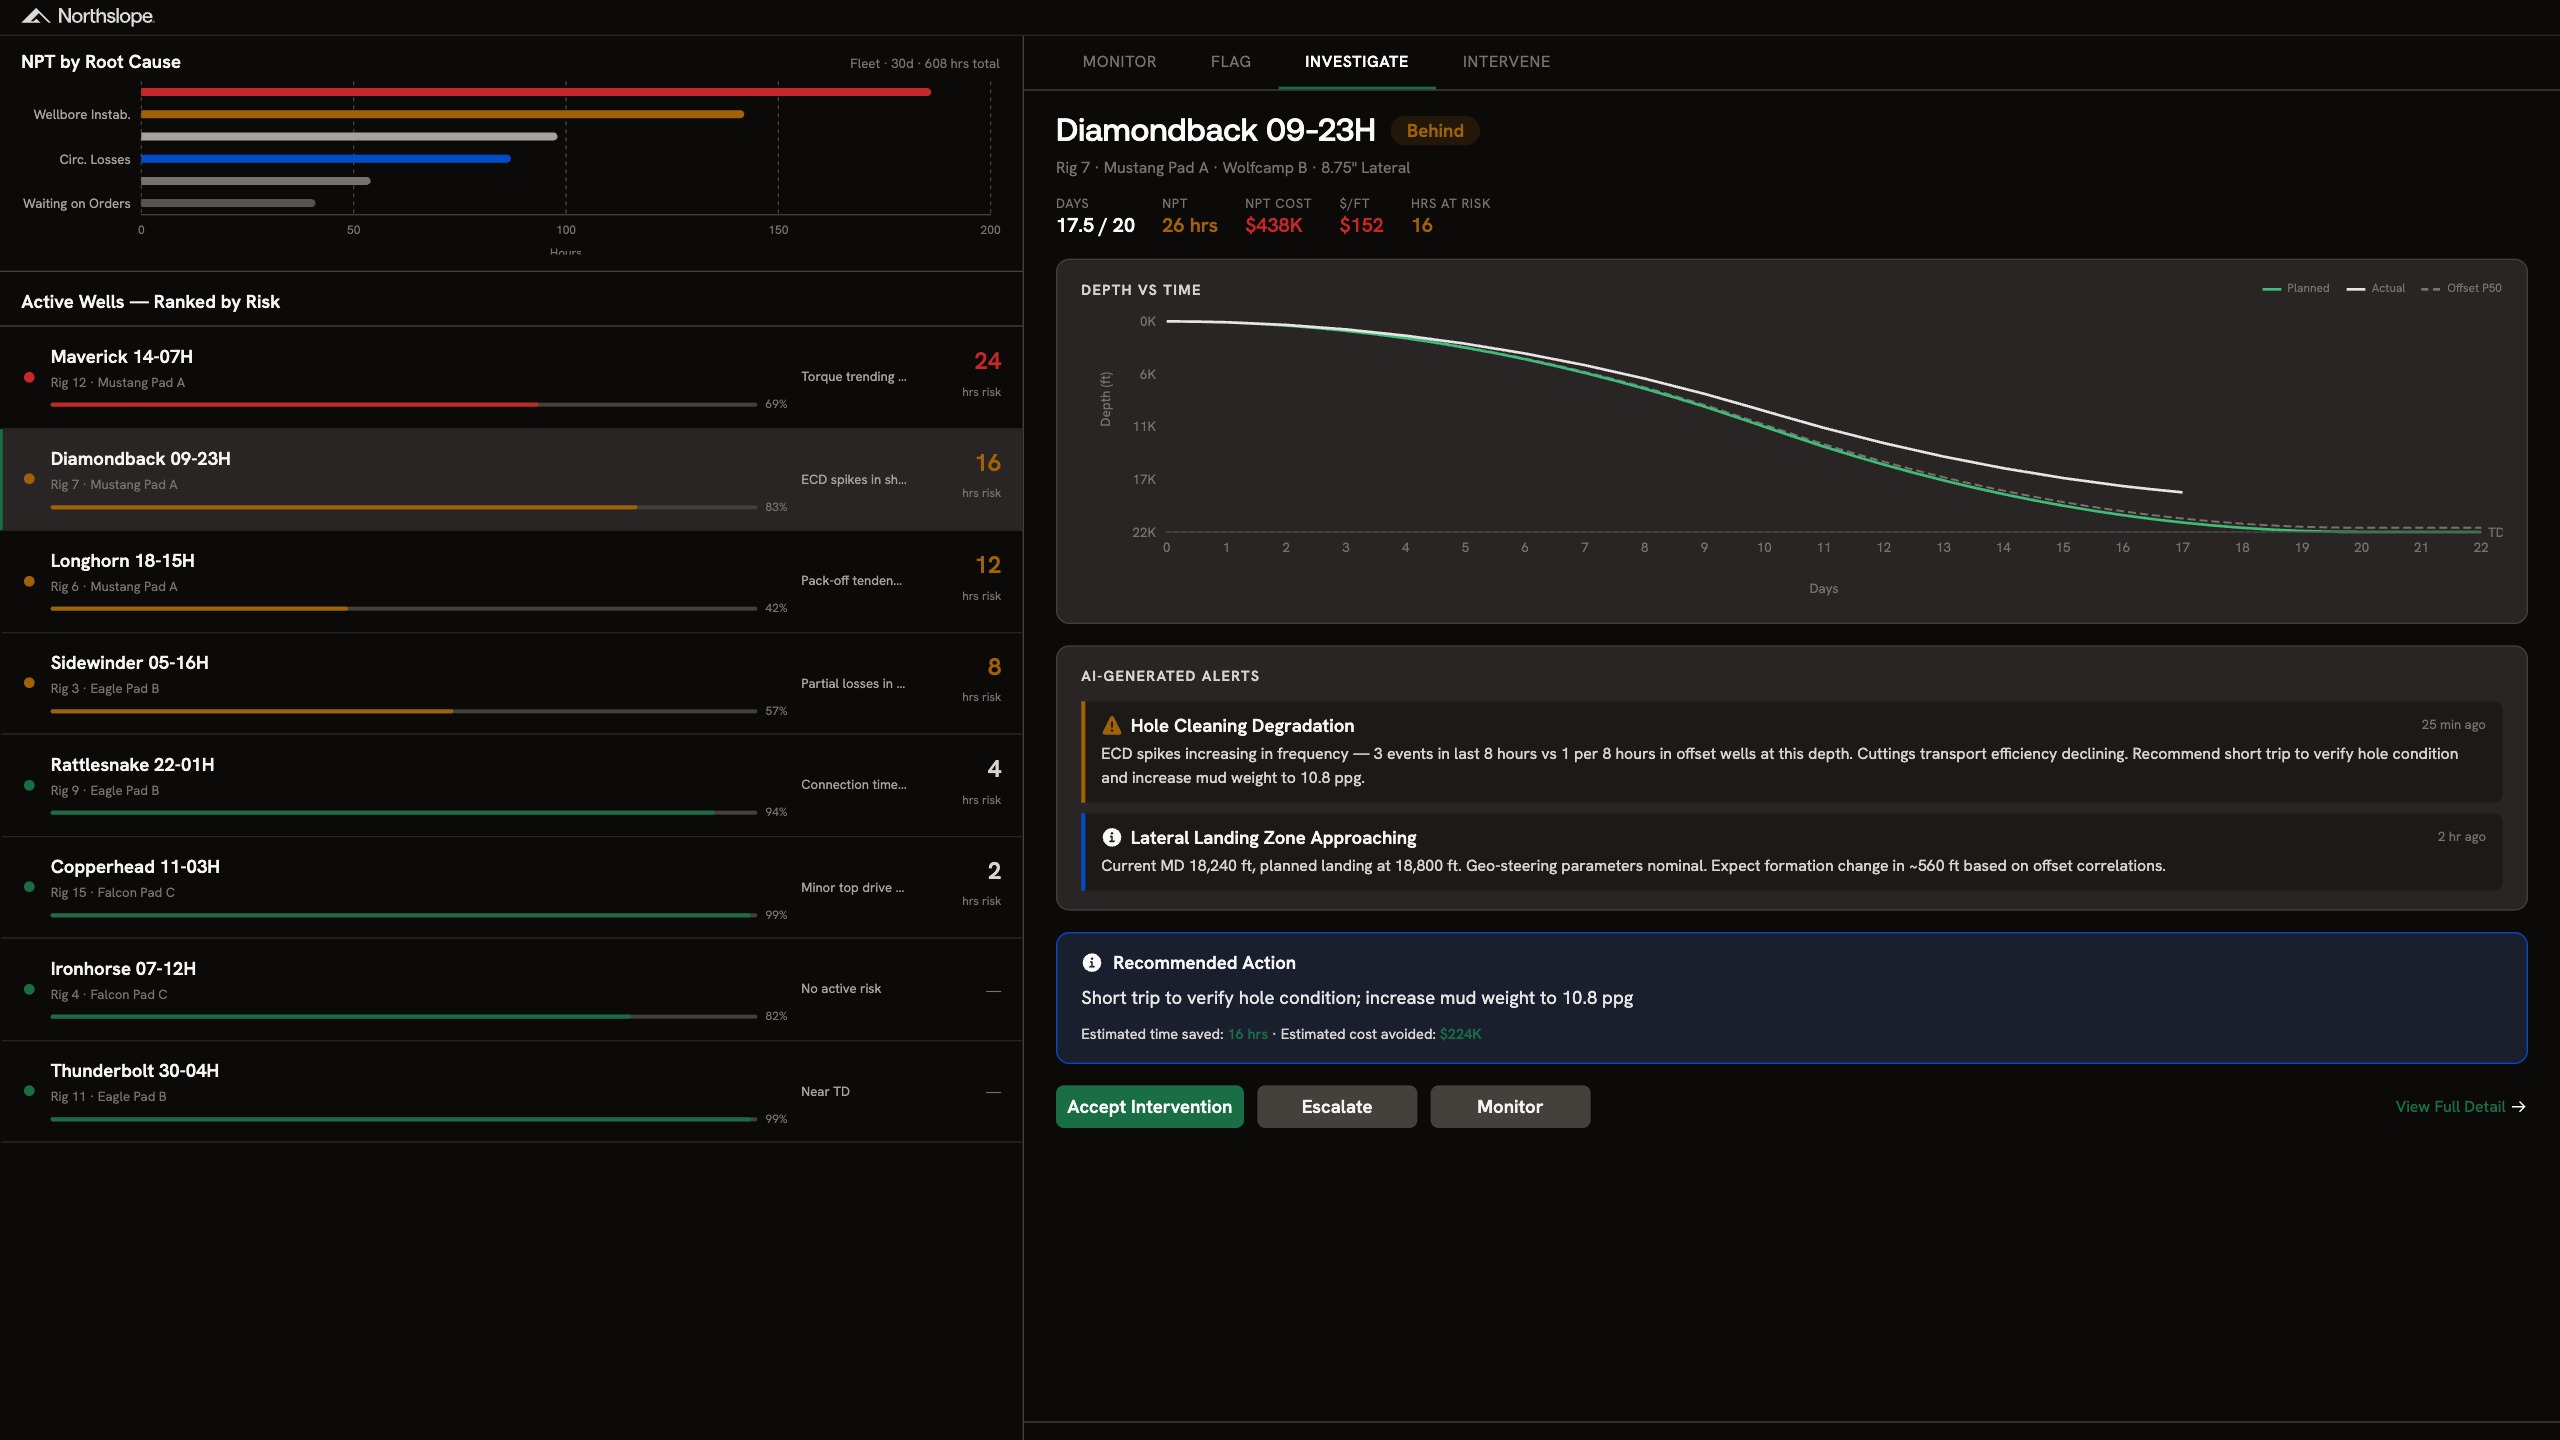Select the FLAG tab
This screenshot has width=2560, height=1440.
(1230, 62)
